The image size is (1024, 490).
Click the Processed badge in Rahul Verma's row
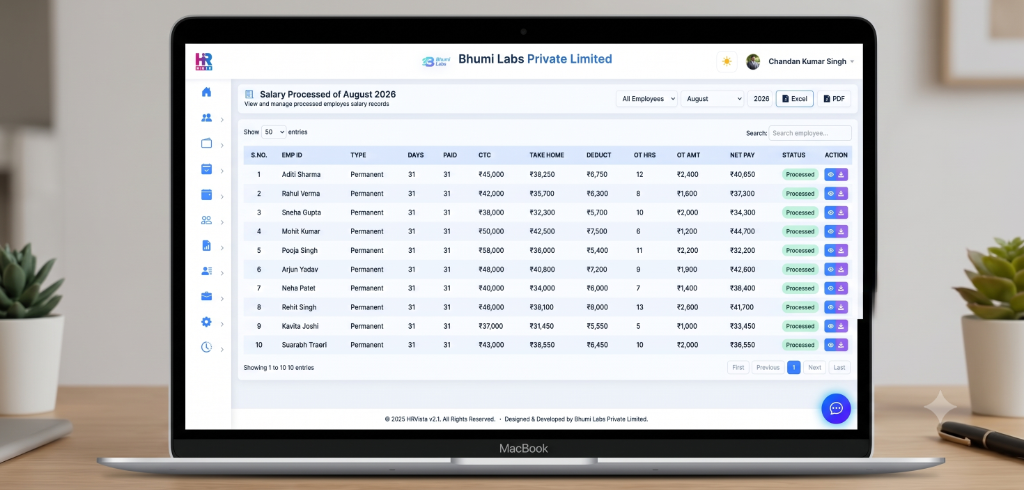pyautogui.click(x=800, y=193)
